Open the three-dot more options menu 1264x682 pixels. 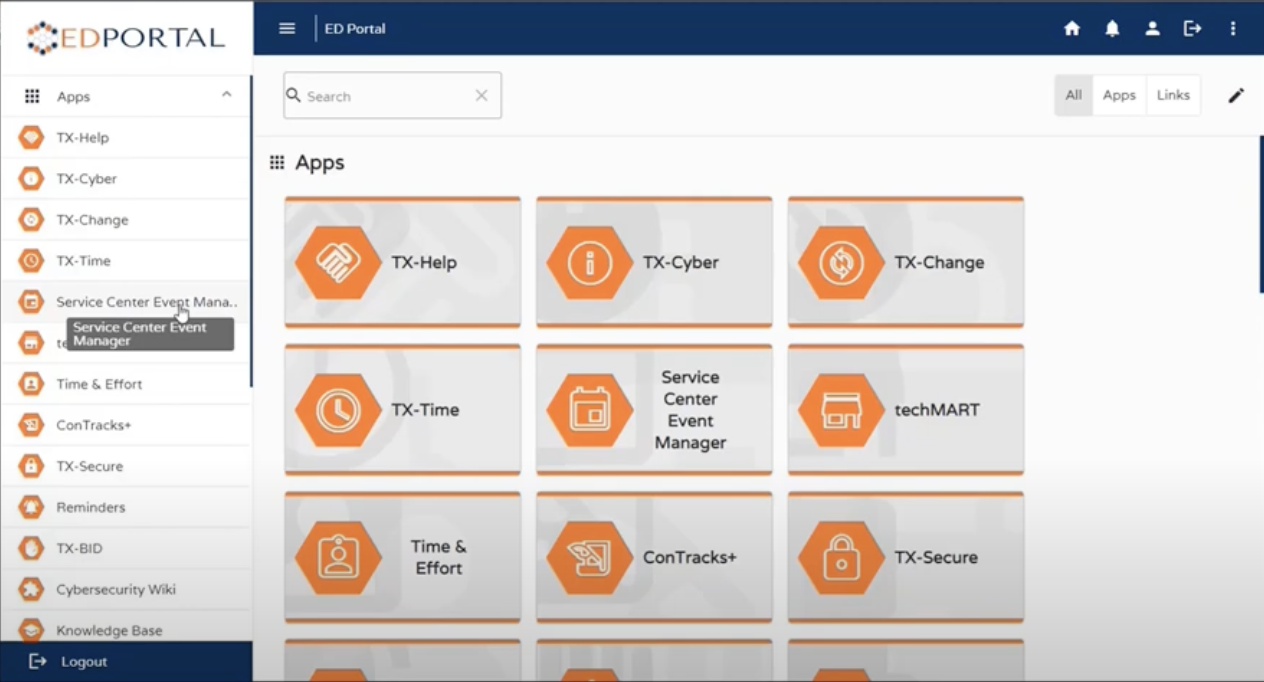(x=1233, y=29)
